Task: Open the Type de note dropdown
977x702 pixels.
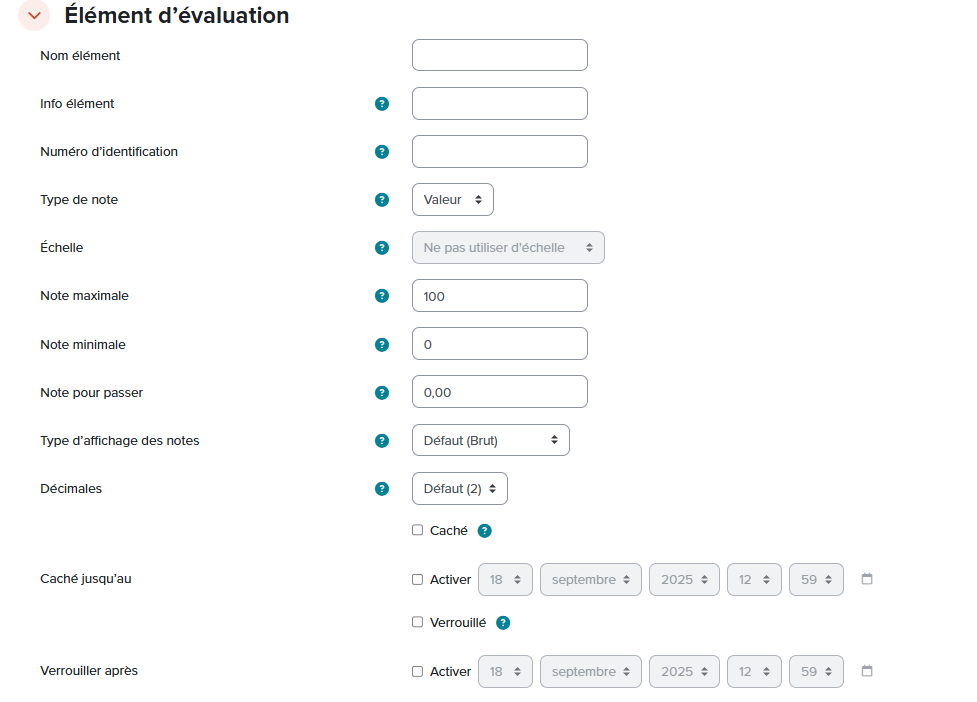Action: pyautogui.click(x=452, y=200)
